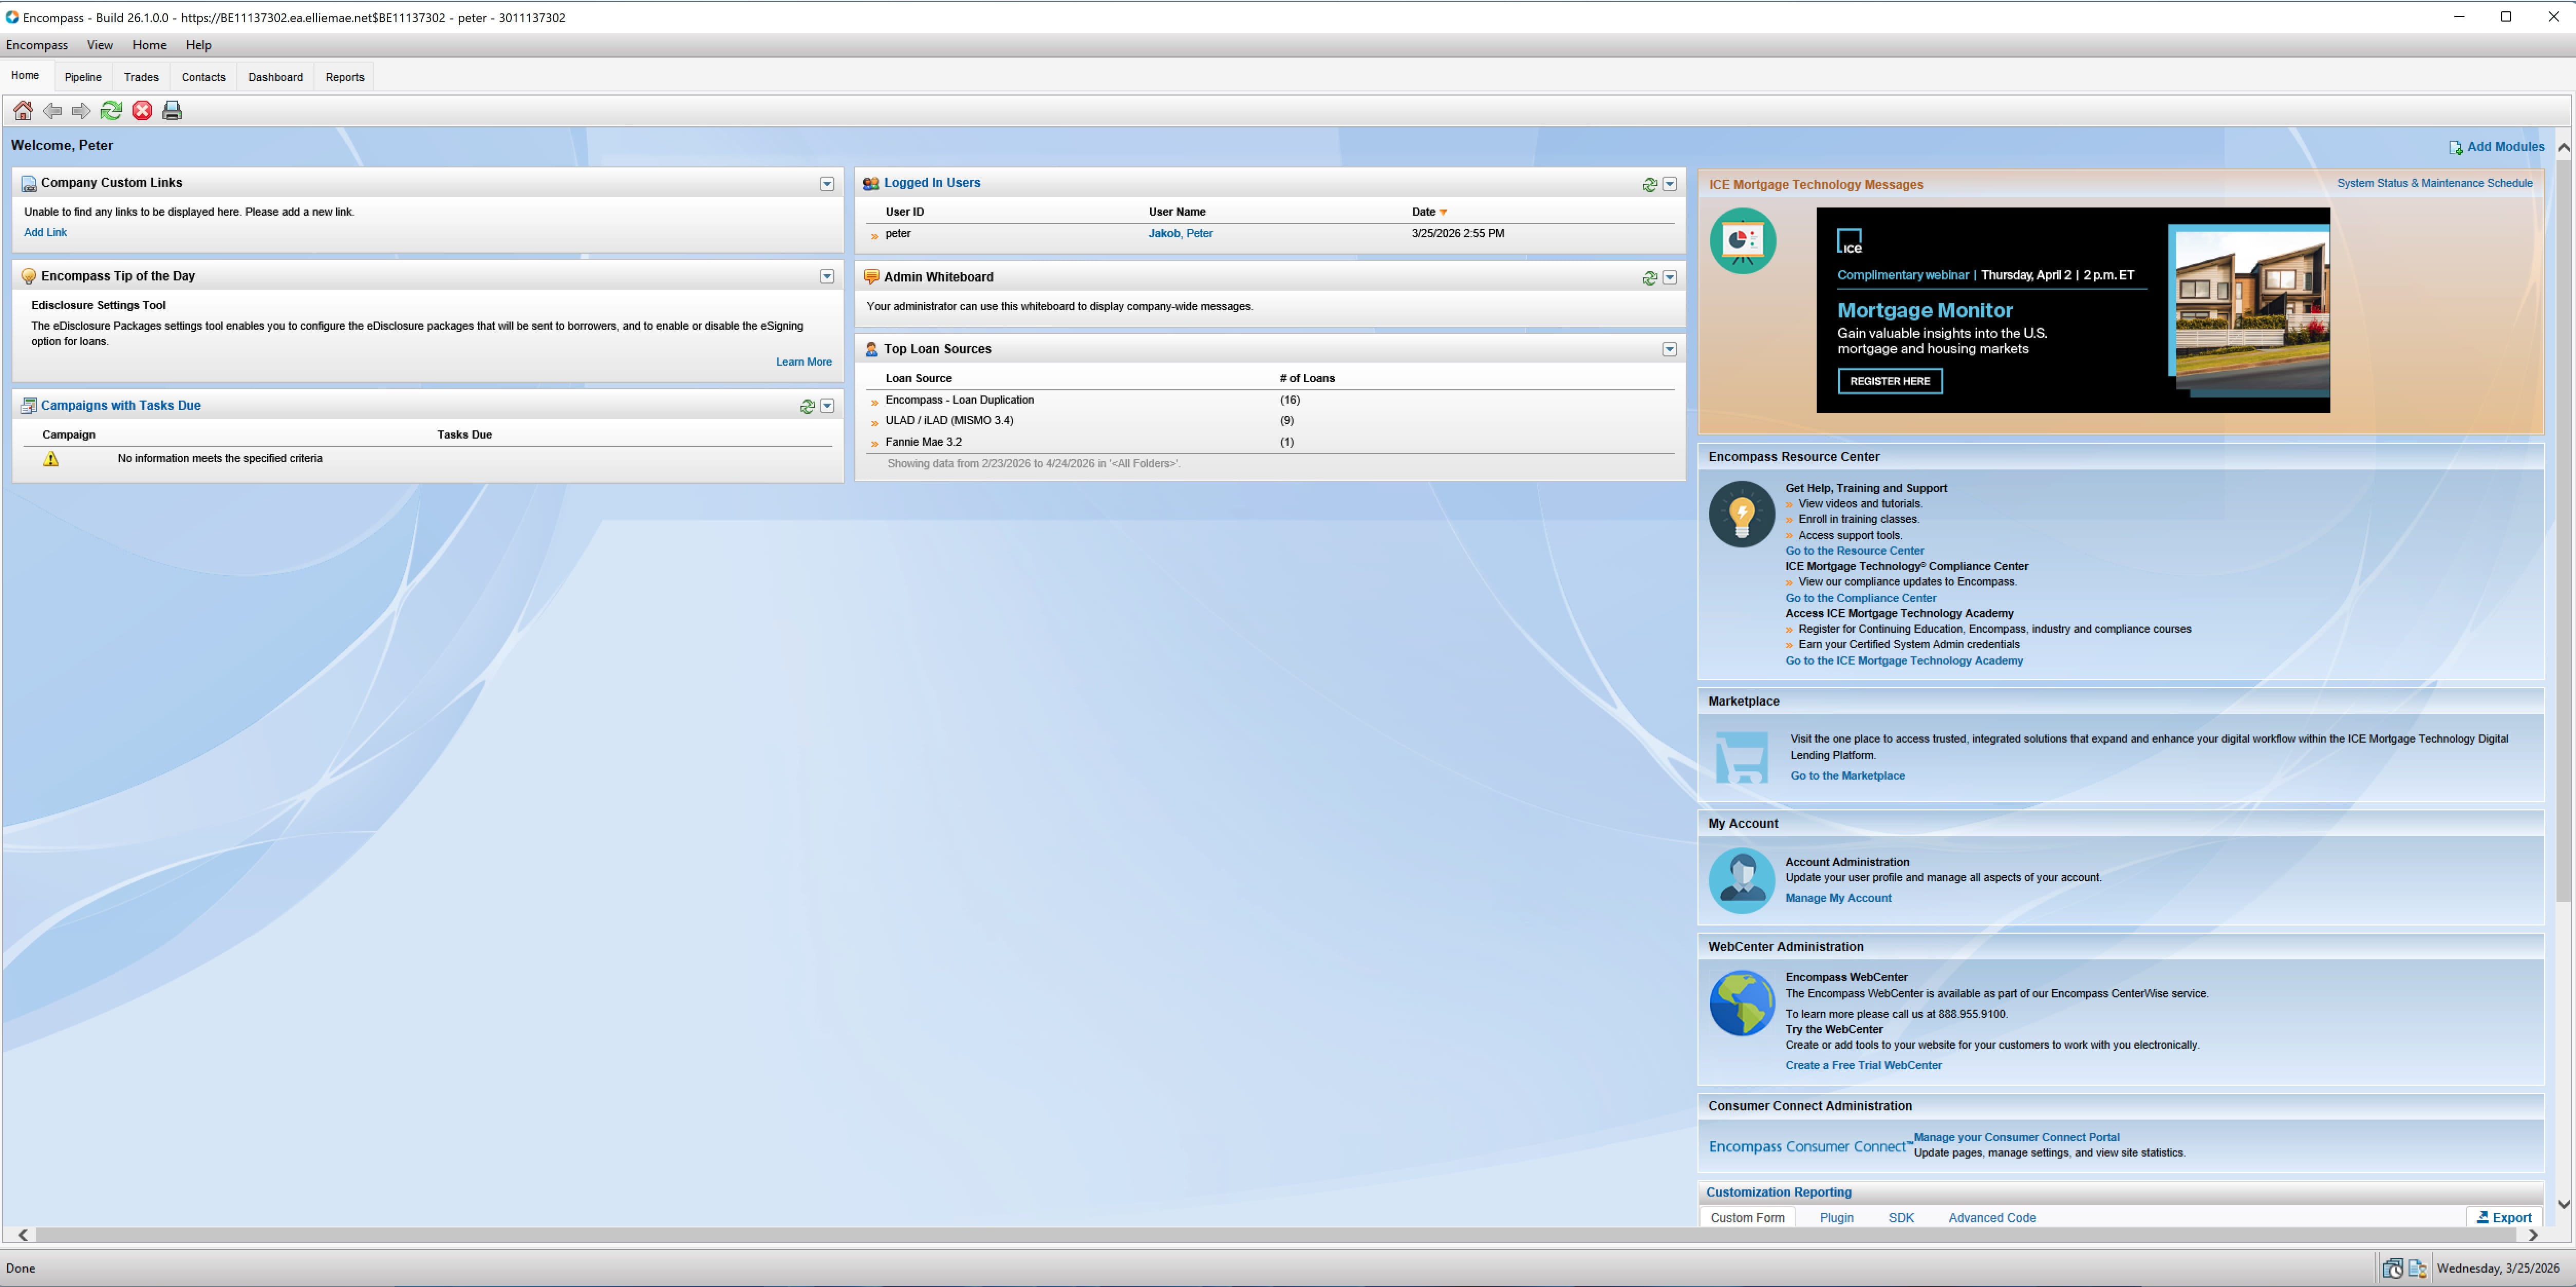Image resolution: width=2576 pixels, height=1287 pixels.
Task: Refresh the Logged In Users panel
Action: pyautogui.click(x=1649, y=185)
